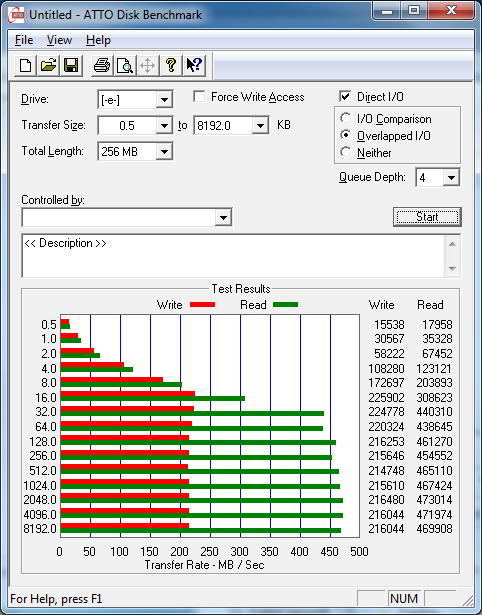Activate the context help arrow-question icon

tap(194, 65)
